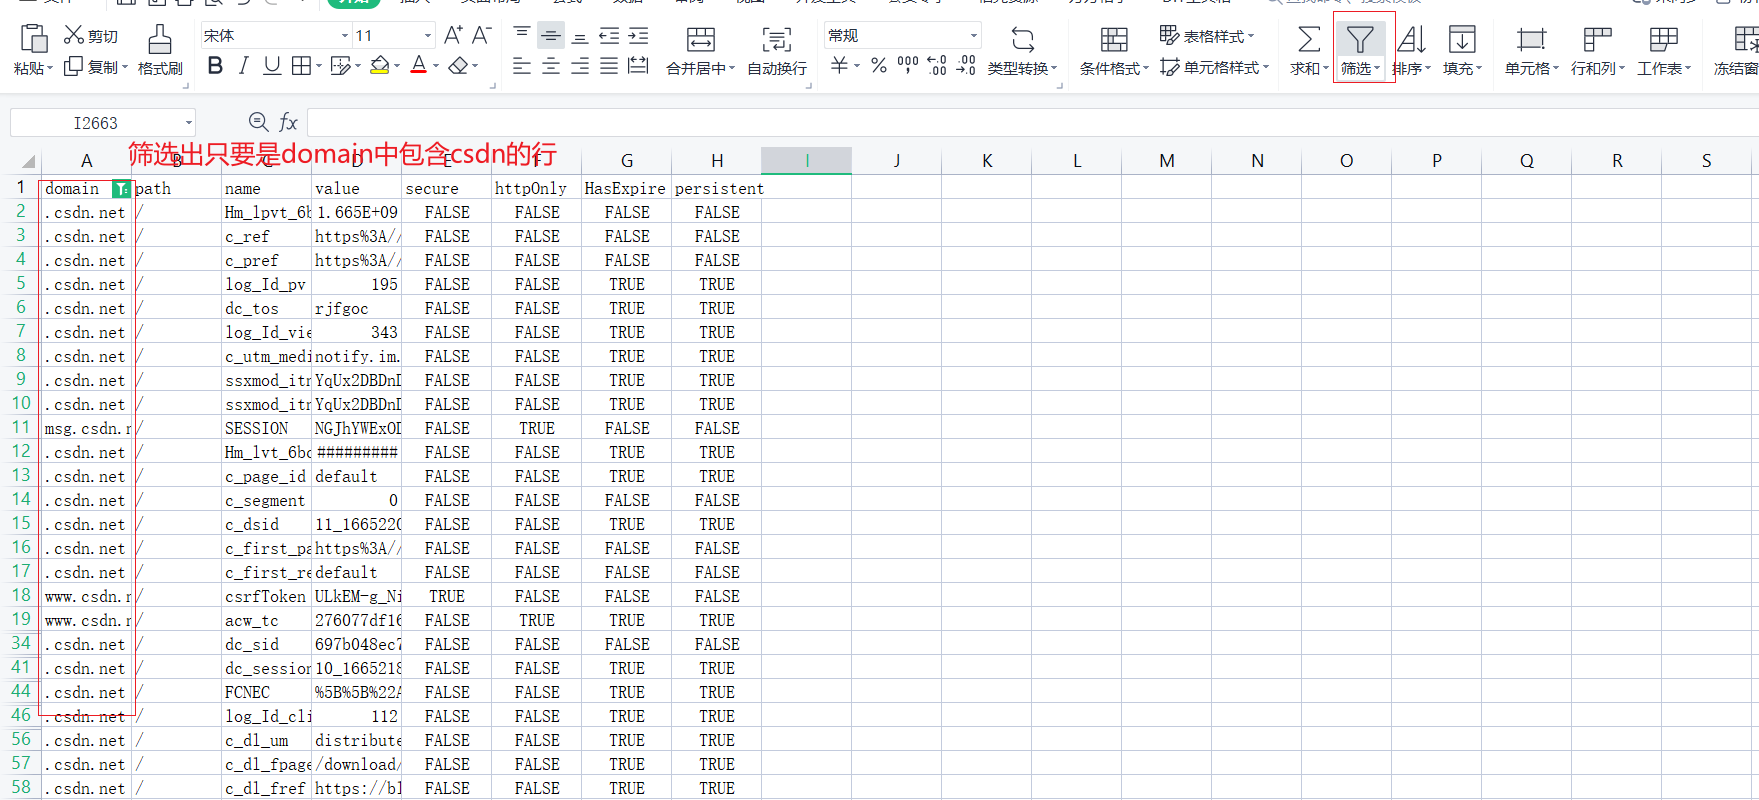
Task: Click the Cut (剪切) scissors icon
Action: click(73, 35)
